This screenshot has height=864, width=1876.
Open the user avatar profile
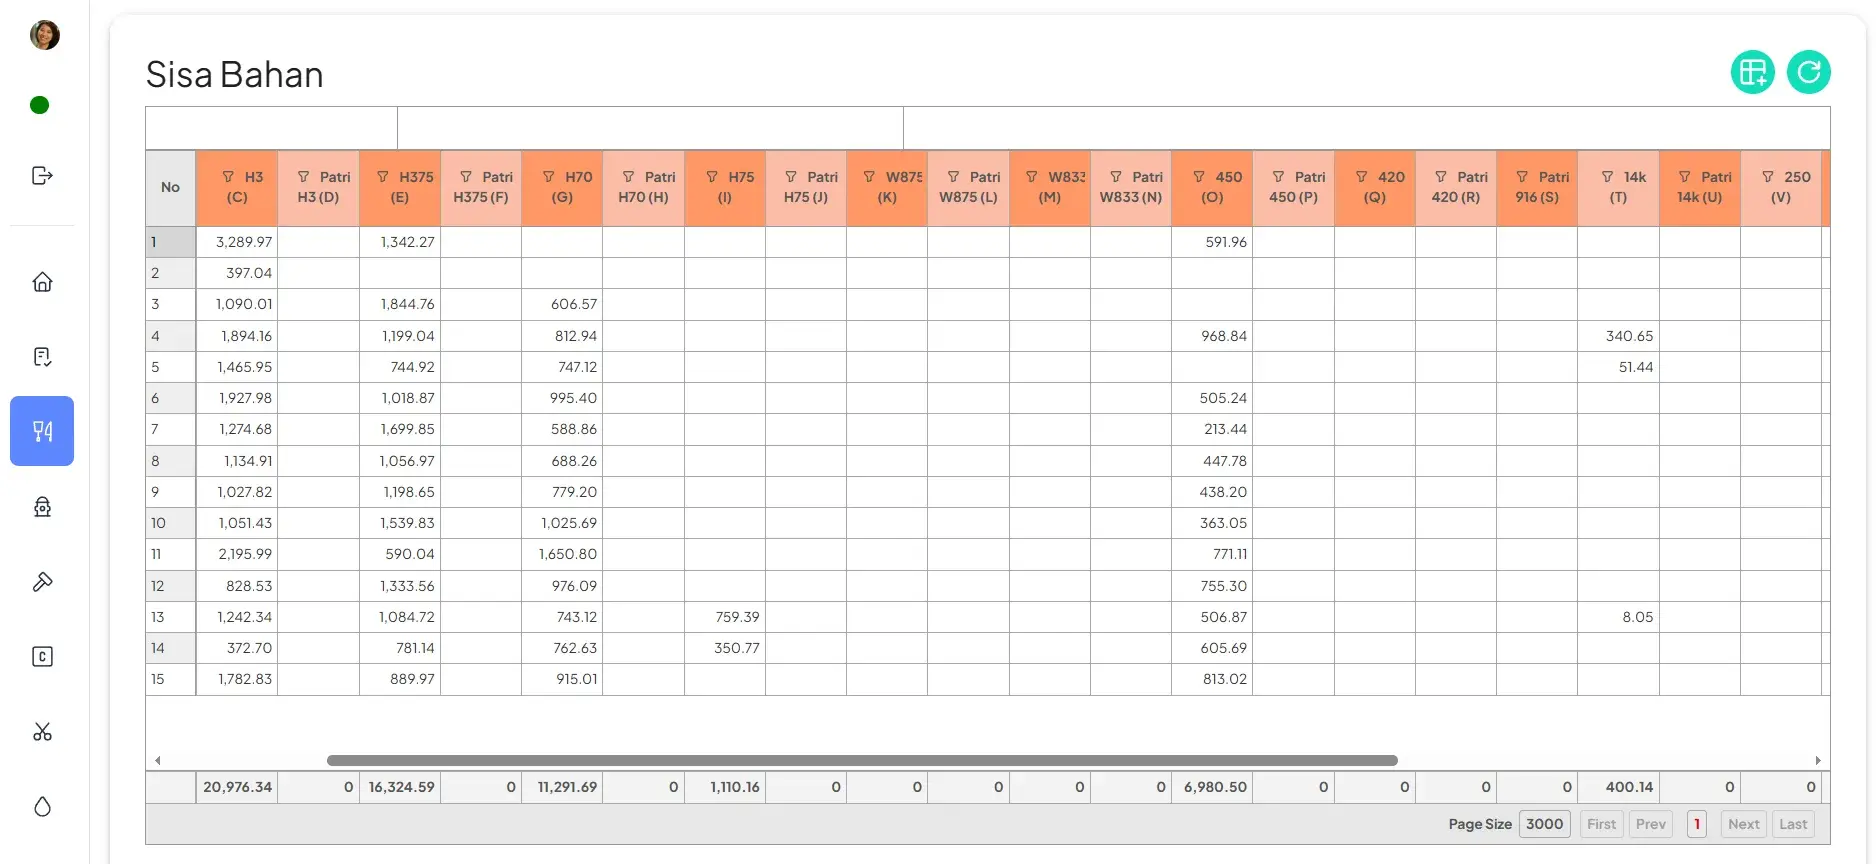[x=44, y=35]
